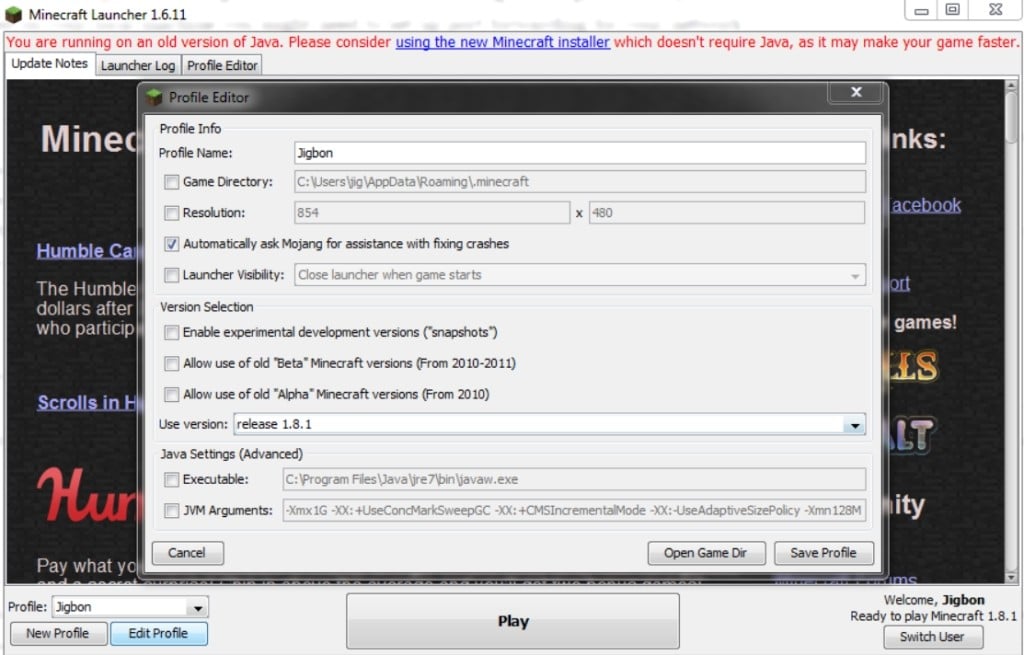Switch to the Launcher Log tab
The height and width of the screenshot is (655, 1024).
point(138,65)
